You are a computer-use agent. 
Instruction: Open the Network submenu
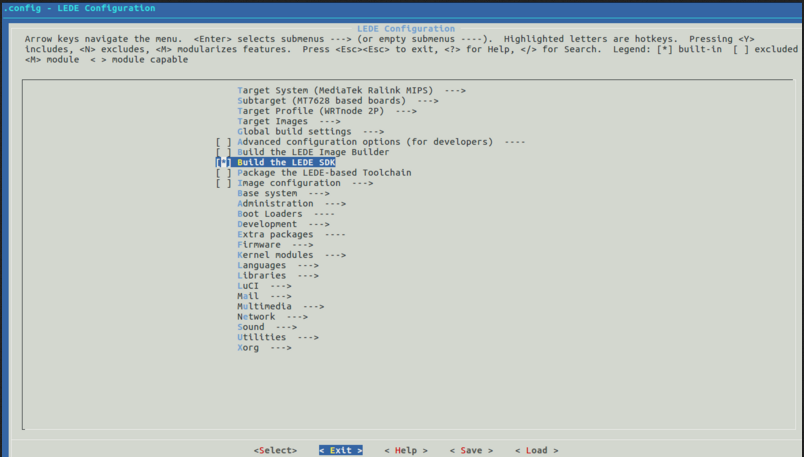tap(272, 316)
